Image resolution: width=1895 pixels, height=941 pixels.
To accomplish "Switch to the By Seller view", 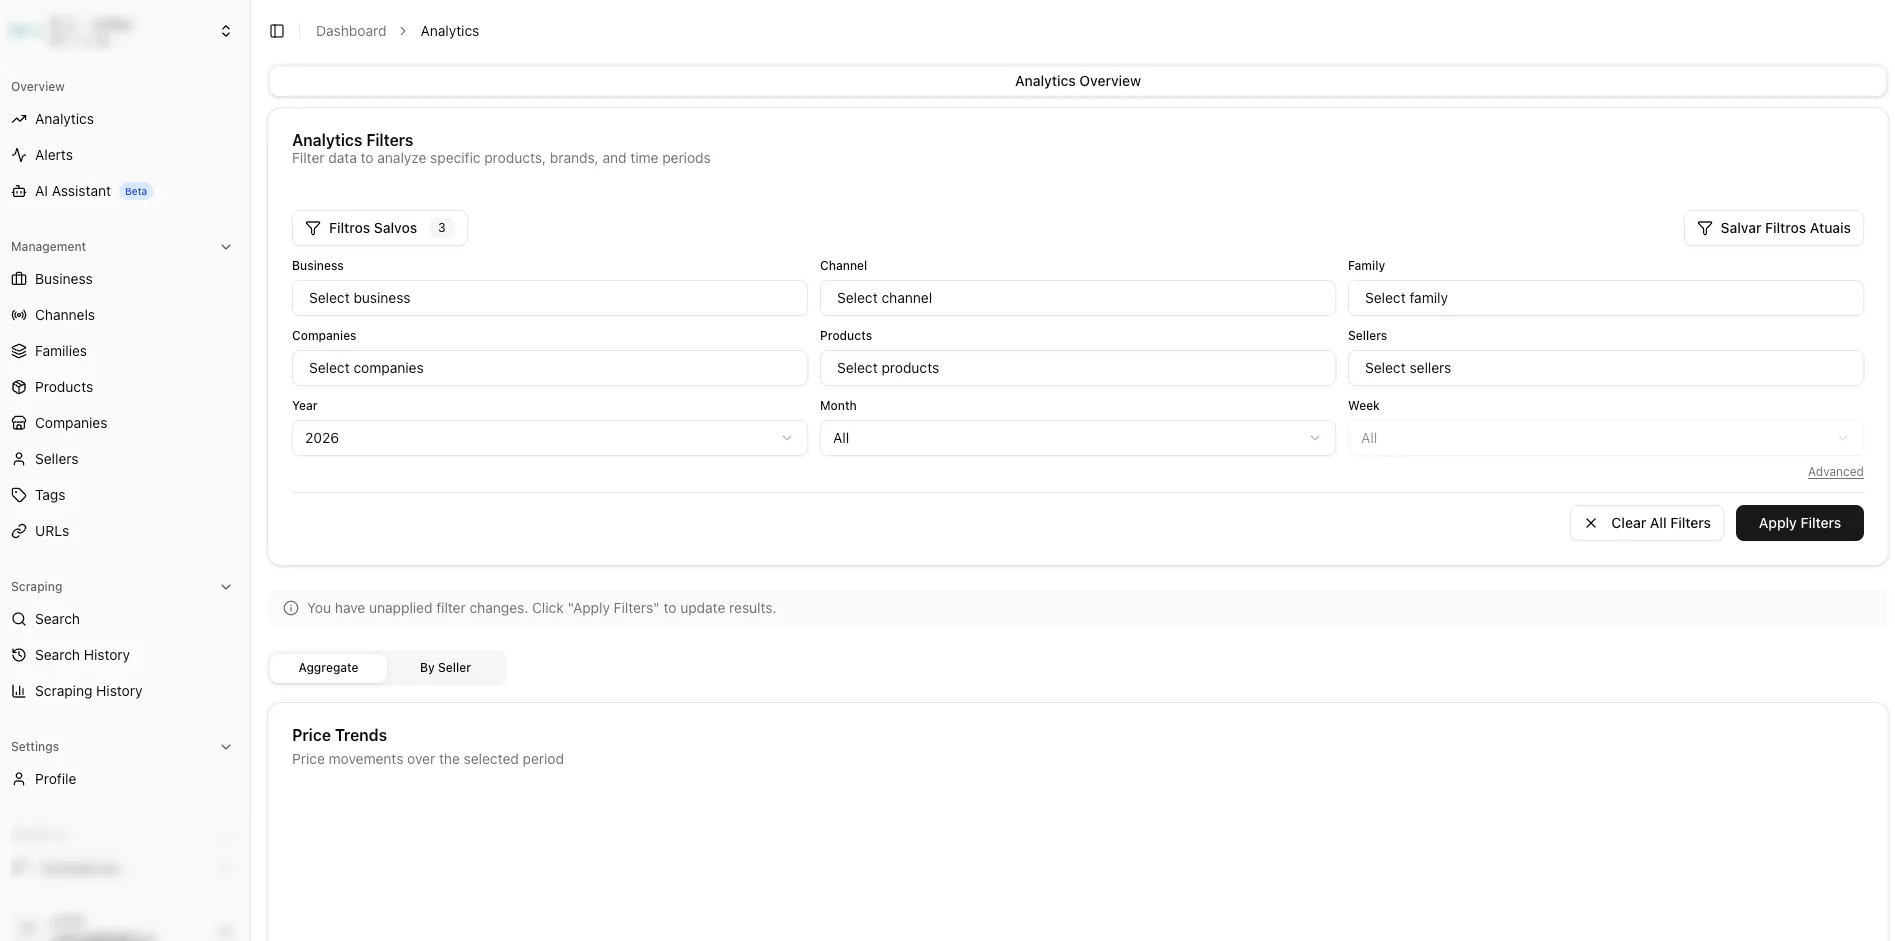I will point(445,668).
